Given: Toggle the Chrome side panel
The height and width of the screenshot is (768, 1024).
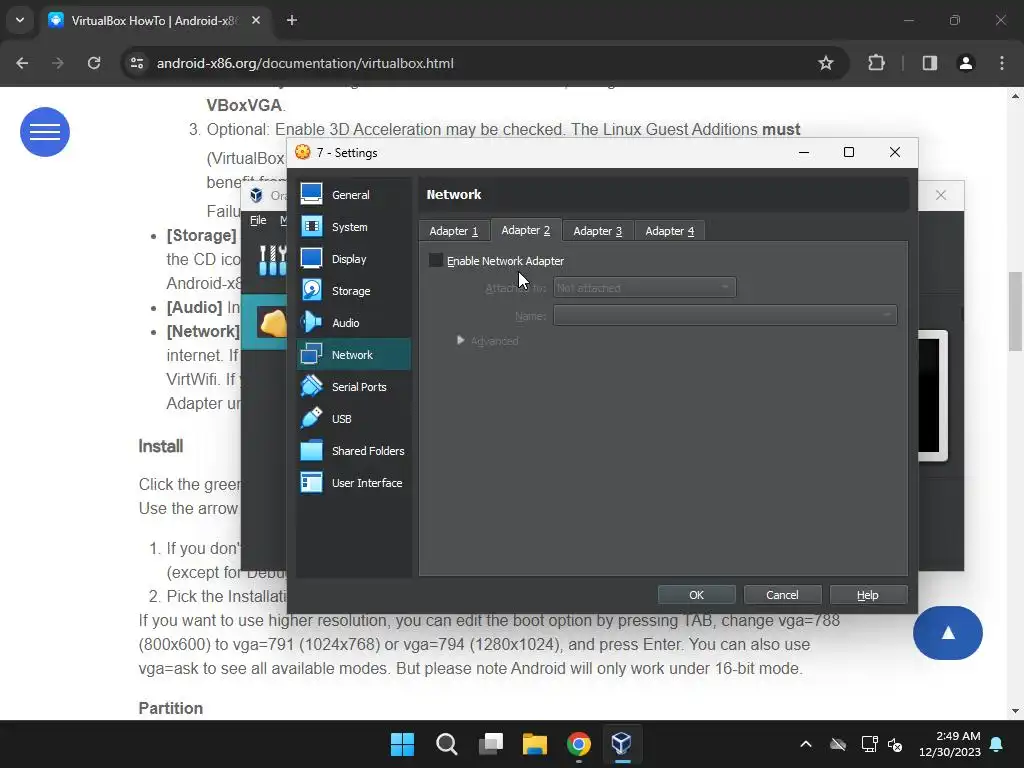Looking at the screenshot, I should click(x=929, y=63).
